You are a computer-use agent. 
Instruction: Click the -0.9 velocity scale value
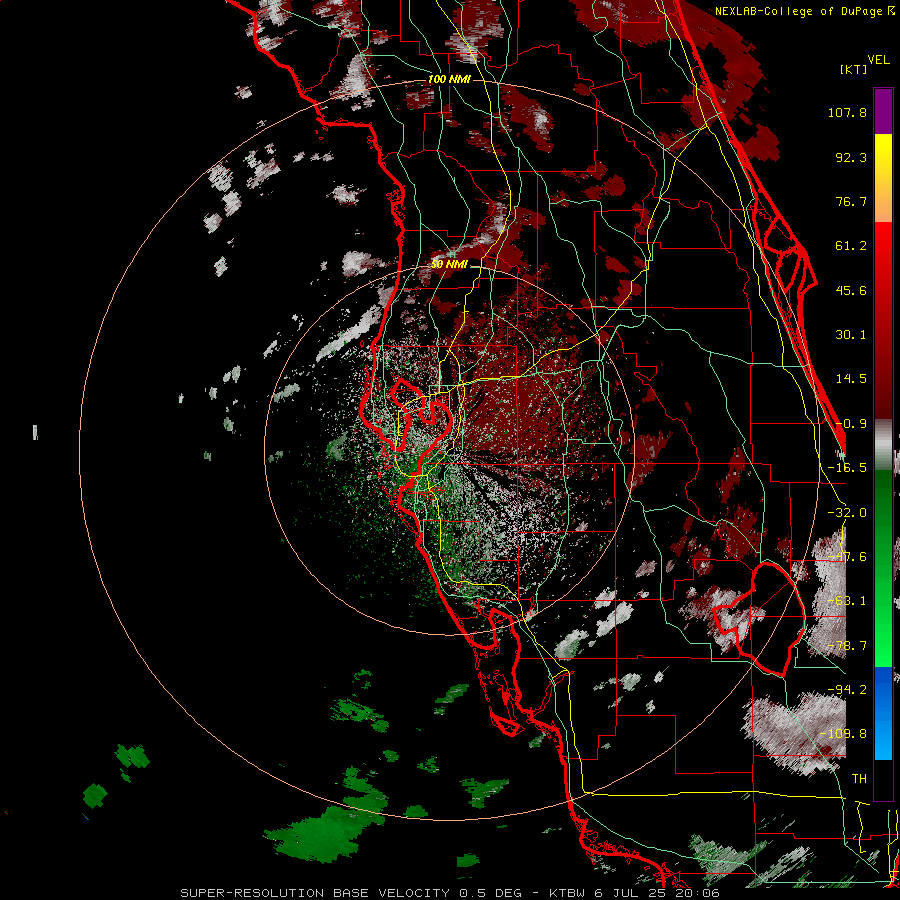coord(851,424)
